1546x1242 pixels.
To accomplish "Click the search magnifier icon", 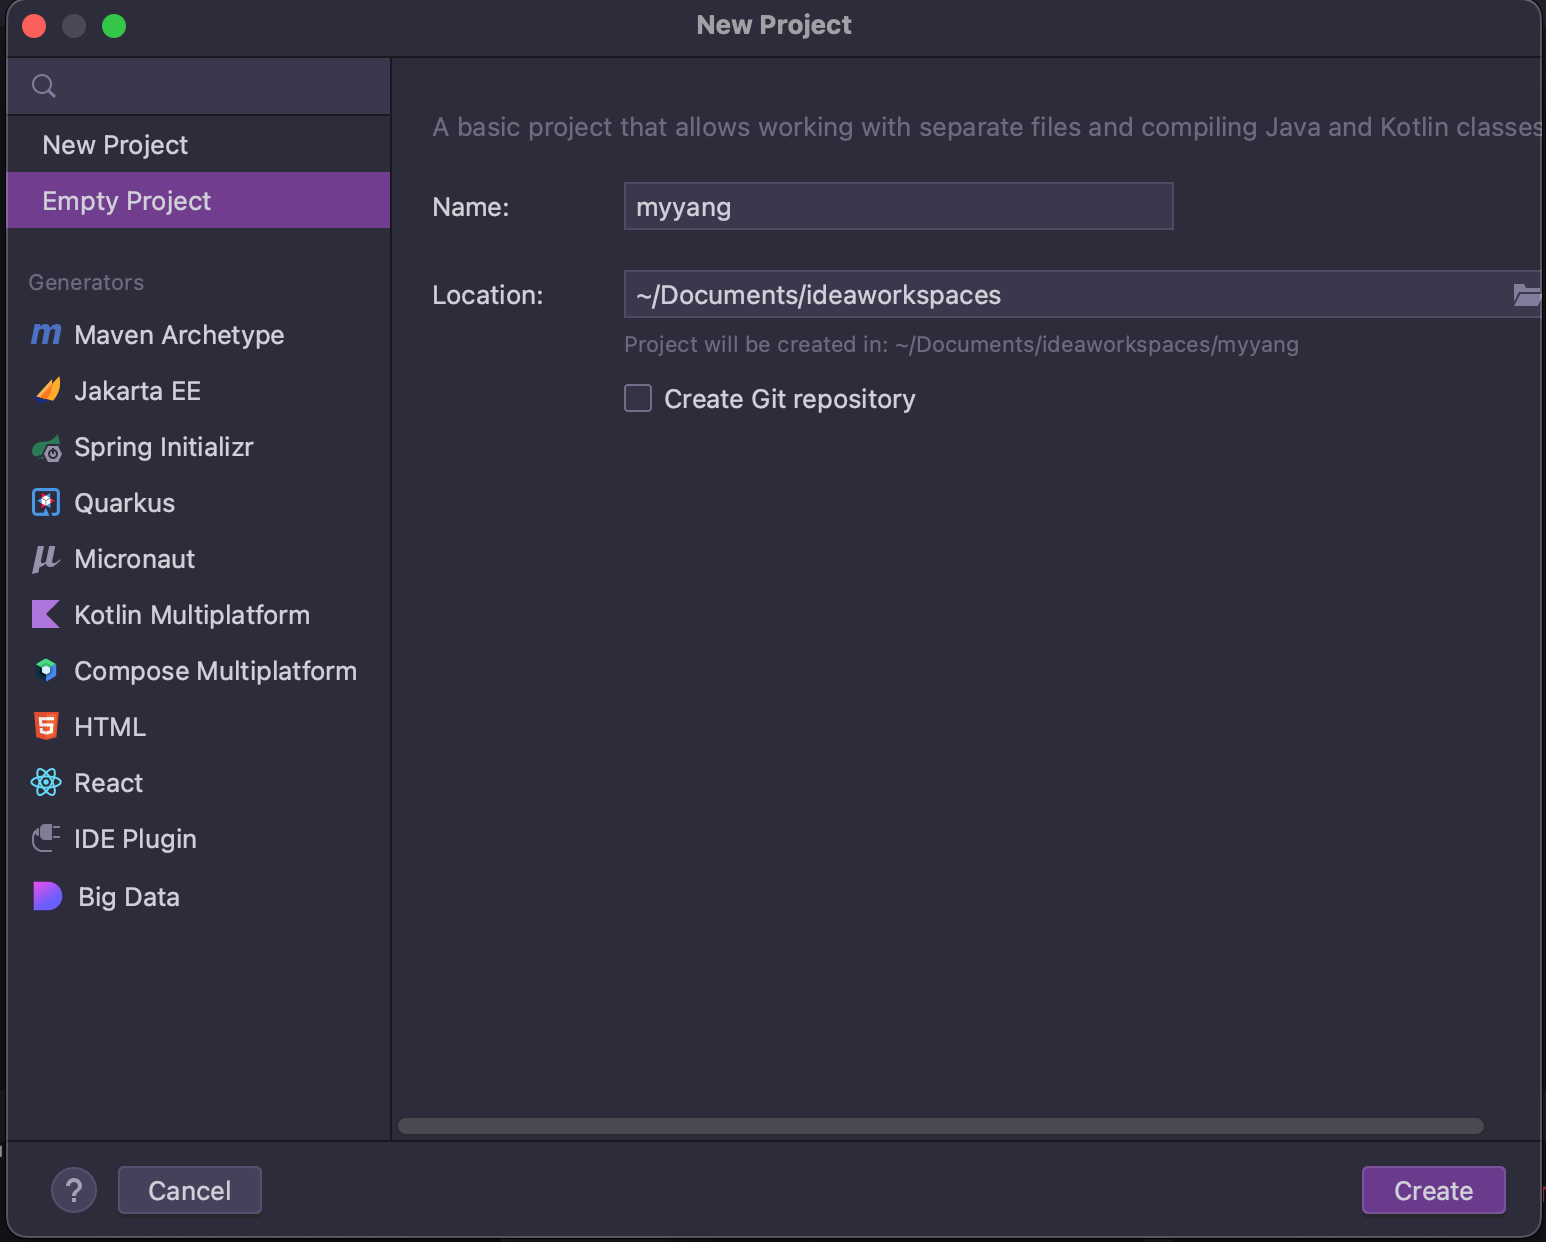I will (x=43, y=86).
